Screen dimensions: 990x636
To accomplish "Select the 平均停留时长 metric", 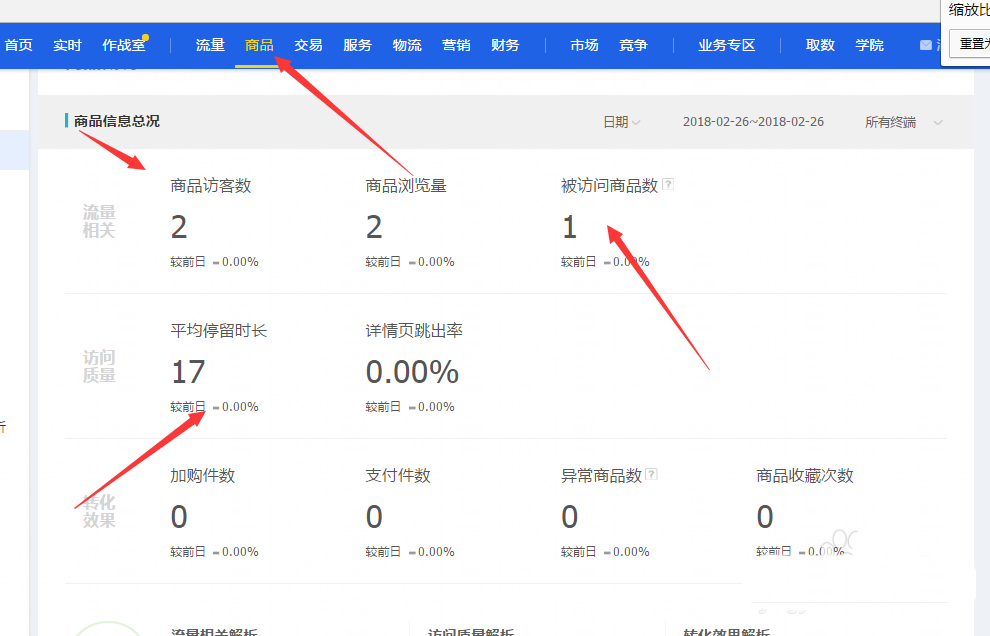I will 218,330.
